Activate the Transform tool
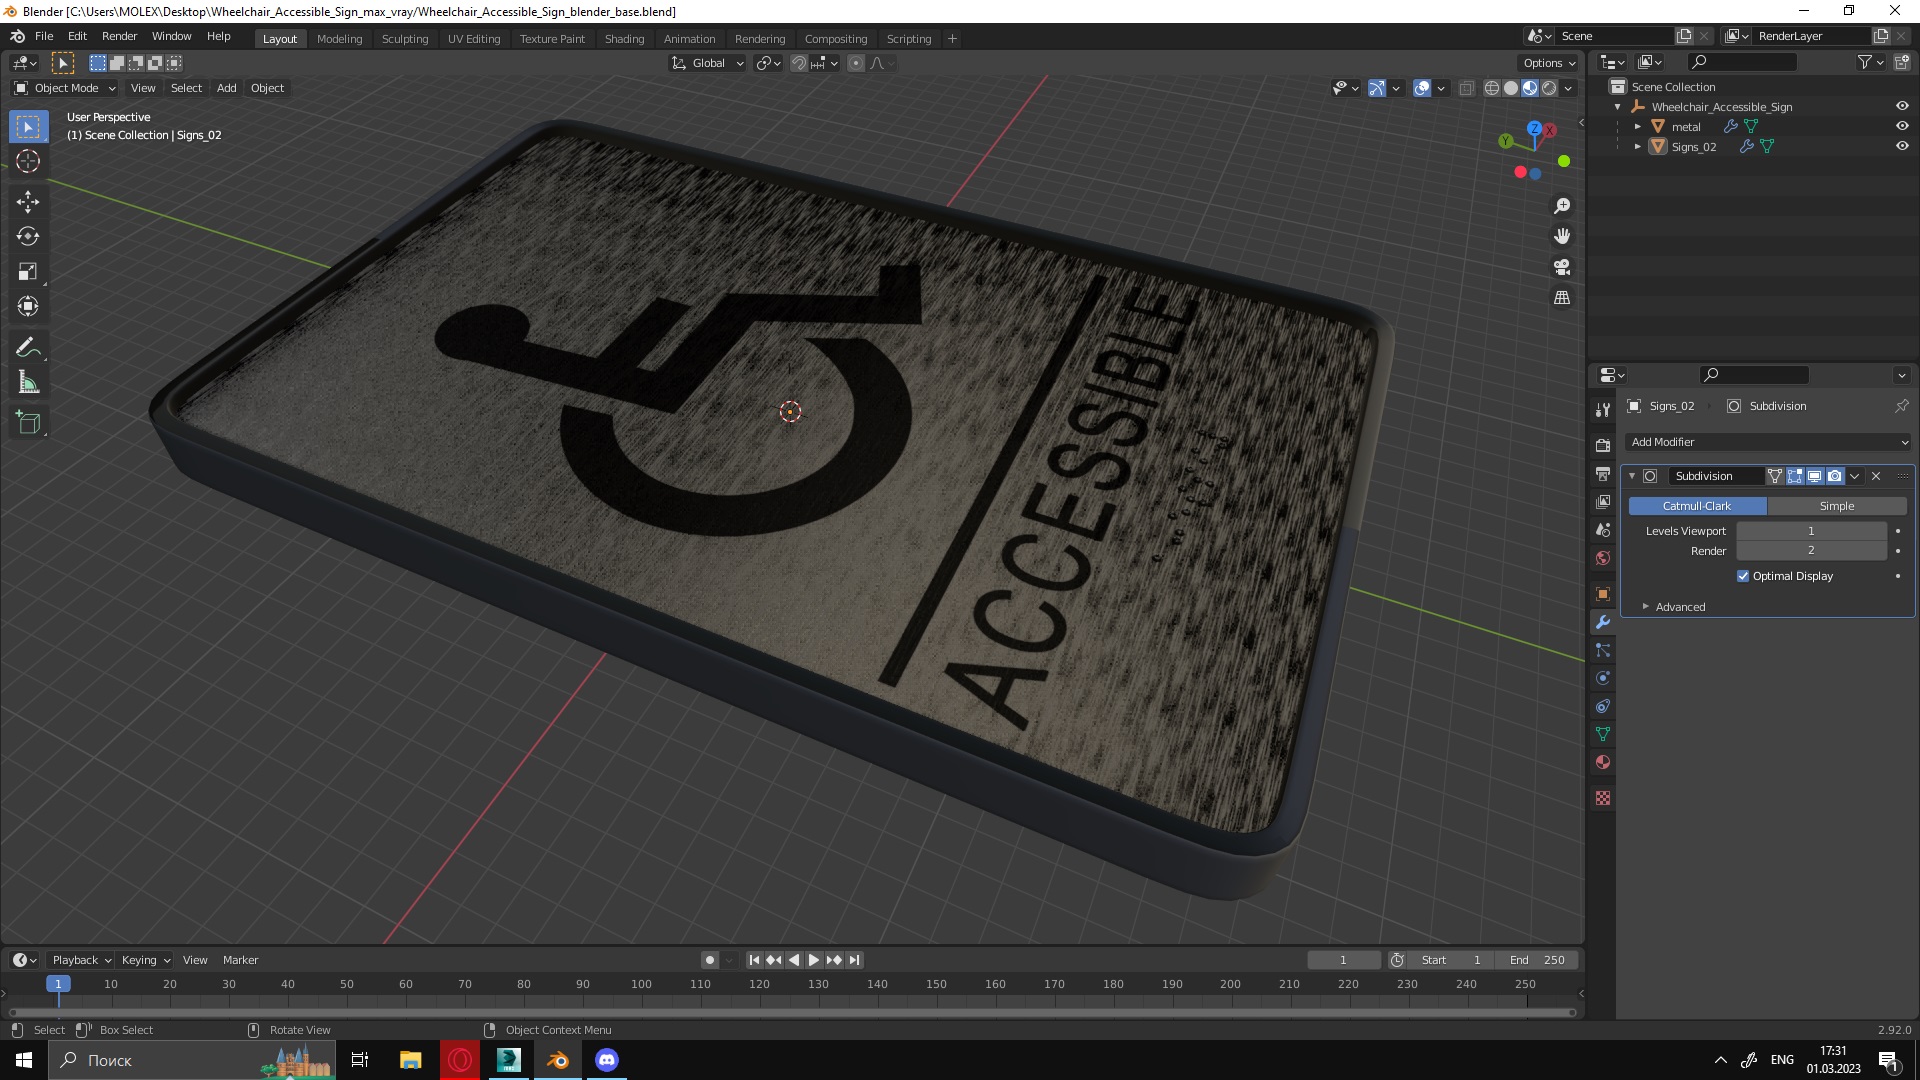The height and width of the screenshot is (1080, 1920). 28,307
